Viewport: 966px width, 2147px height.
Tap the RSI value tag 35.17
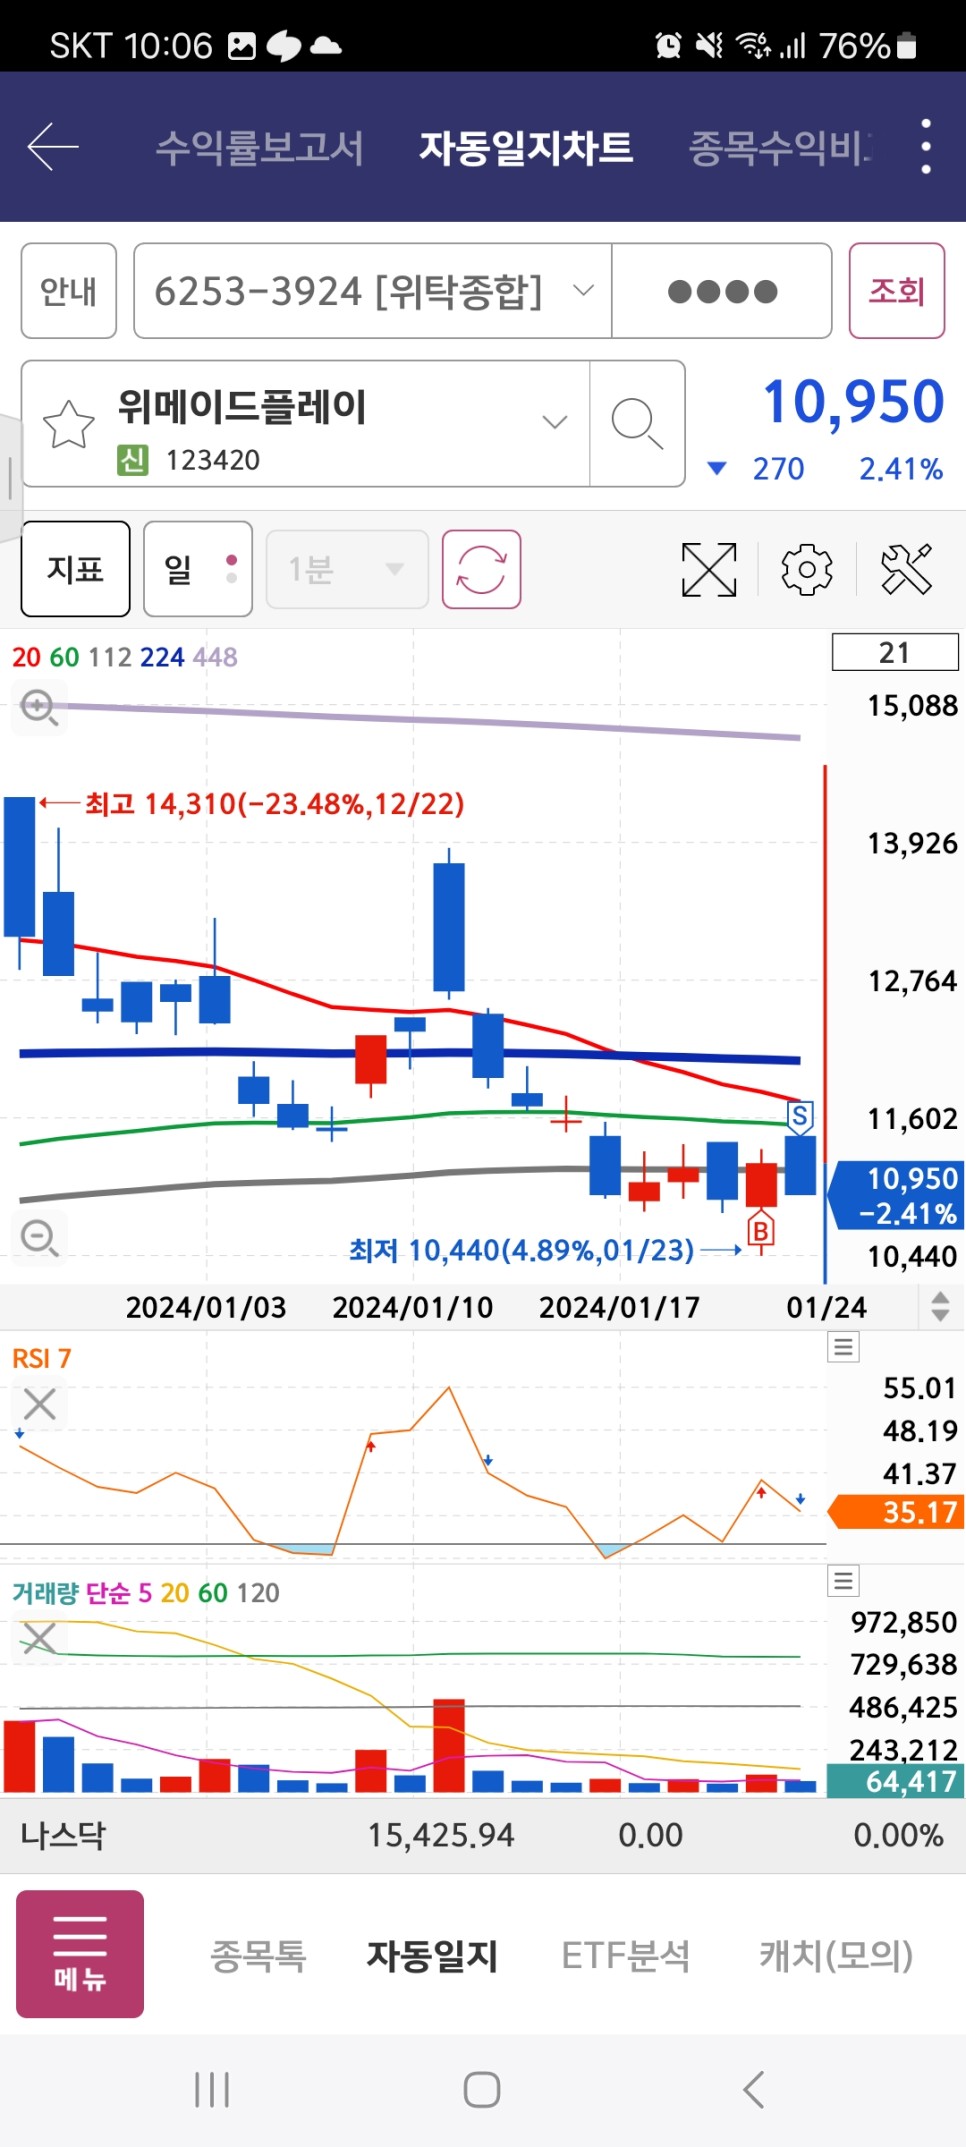click(x=897, y=1511)
